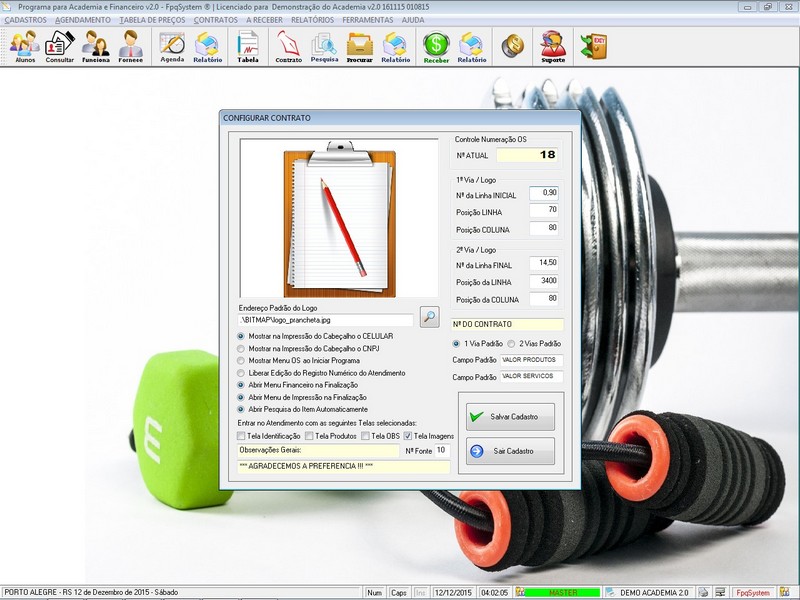Click the Endereço Padrão do Logo field
This screenshot has width=800, height=600.
326,320
